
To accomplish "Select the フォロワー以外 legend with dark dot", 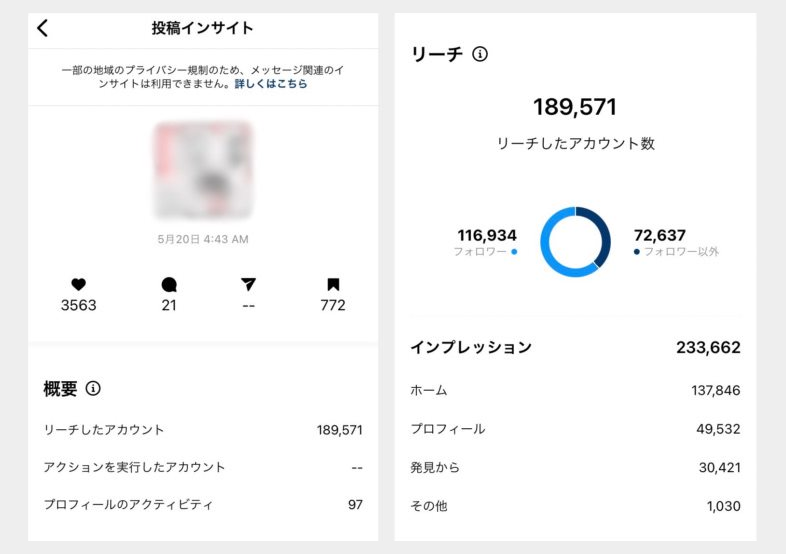I will [676, 251].
